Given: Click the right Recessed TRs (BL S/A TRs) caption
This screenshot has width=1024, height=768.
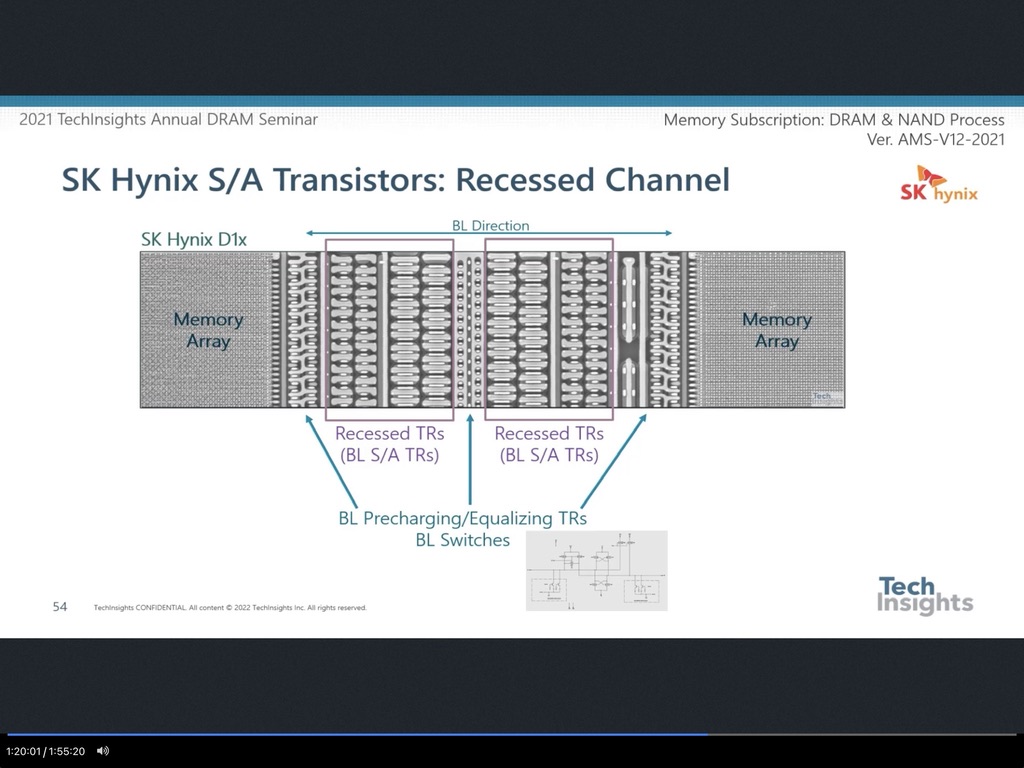Looking at the screenshot, I should point(549,444).
